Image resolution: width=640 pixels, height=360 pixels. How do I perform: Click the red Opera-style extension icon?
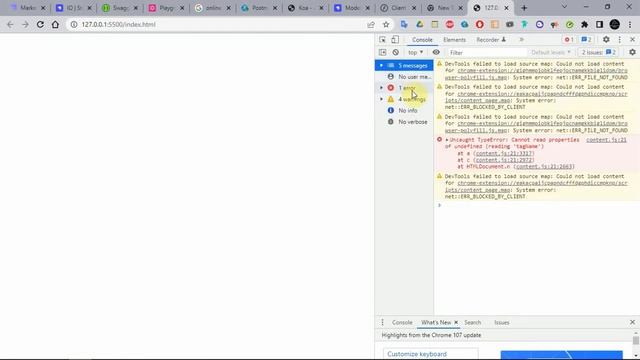point(480,24)
